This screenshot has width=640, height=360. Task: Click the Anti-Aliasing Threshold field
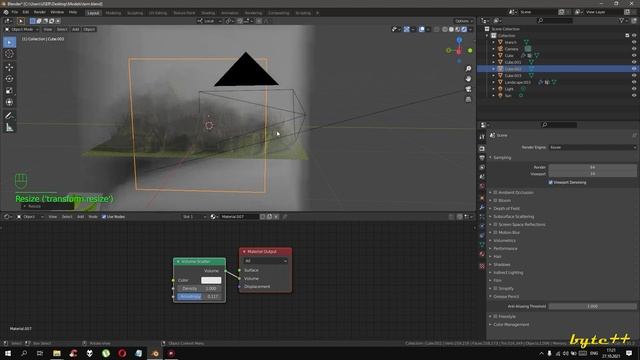click(x=593, y=306)
